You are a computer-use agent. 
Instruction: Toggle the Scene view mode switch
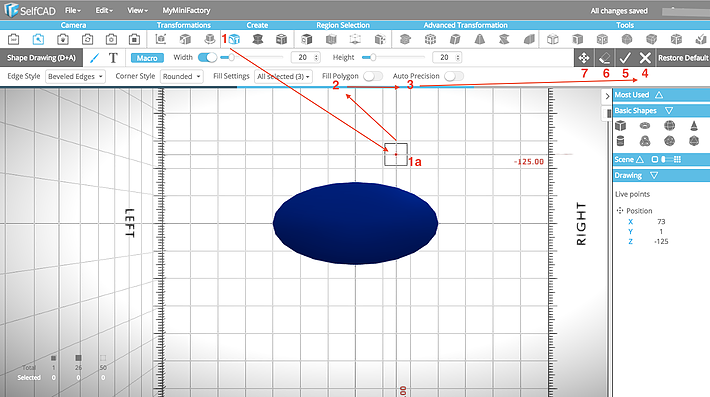tap(666, 159)
